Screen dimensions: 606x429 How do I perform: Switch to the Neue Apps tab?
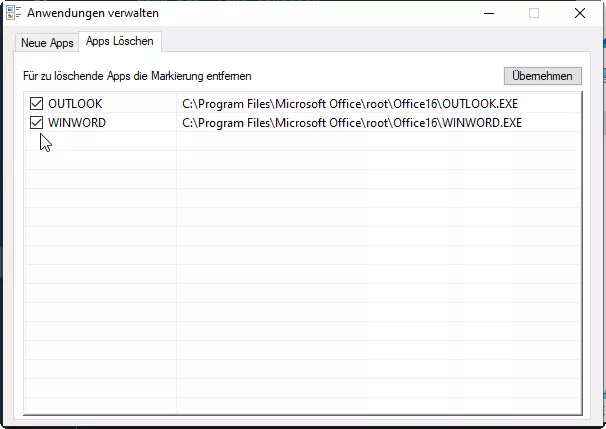tap(47, 43)
